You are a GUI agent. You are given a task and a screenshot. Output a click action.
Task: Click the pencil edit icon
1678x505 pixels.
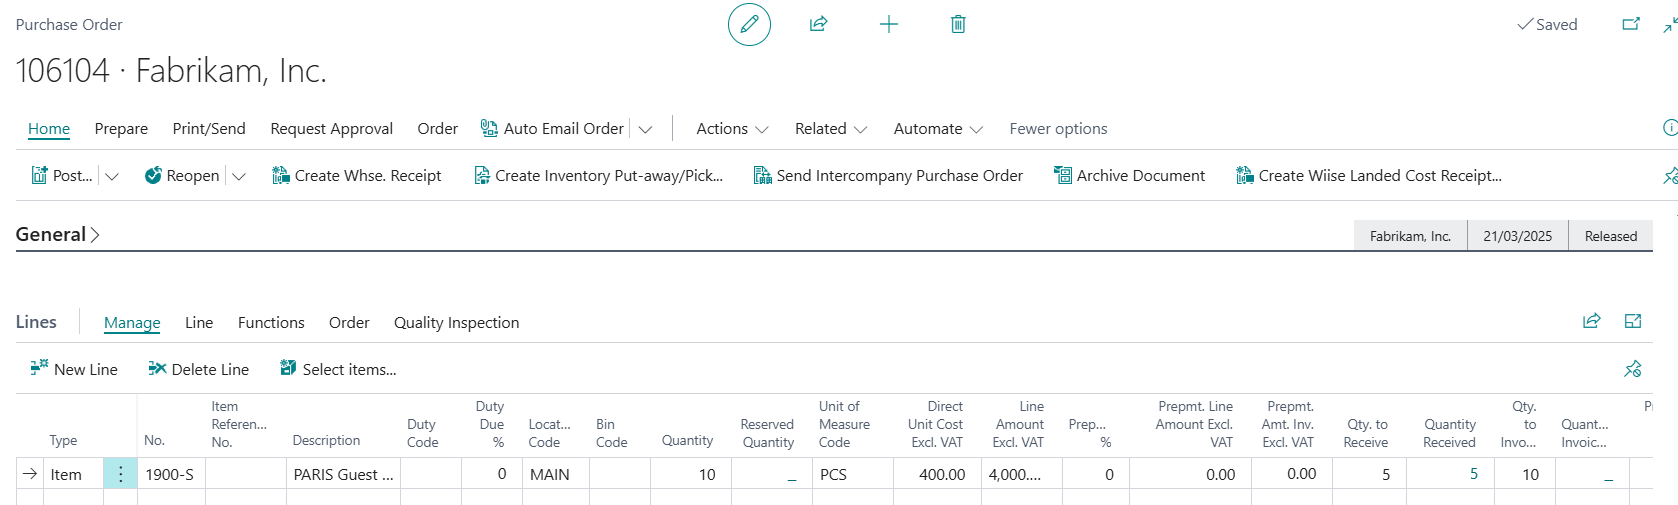(749, 24)
